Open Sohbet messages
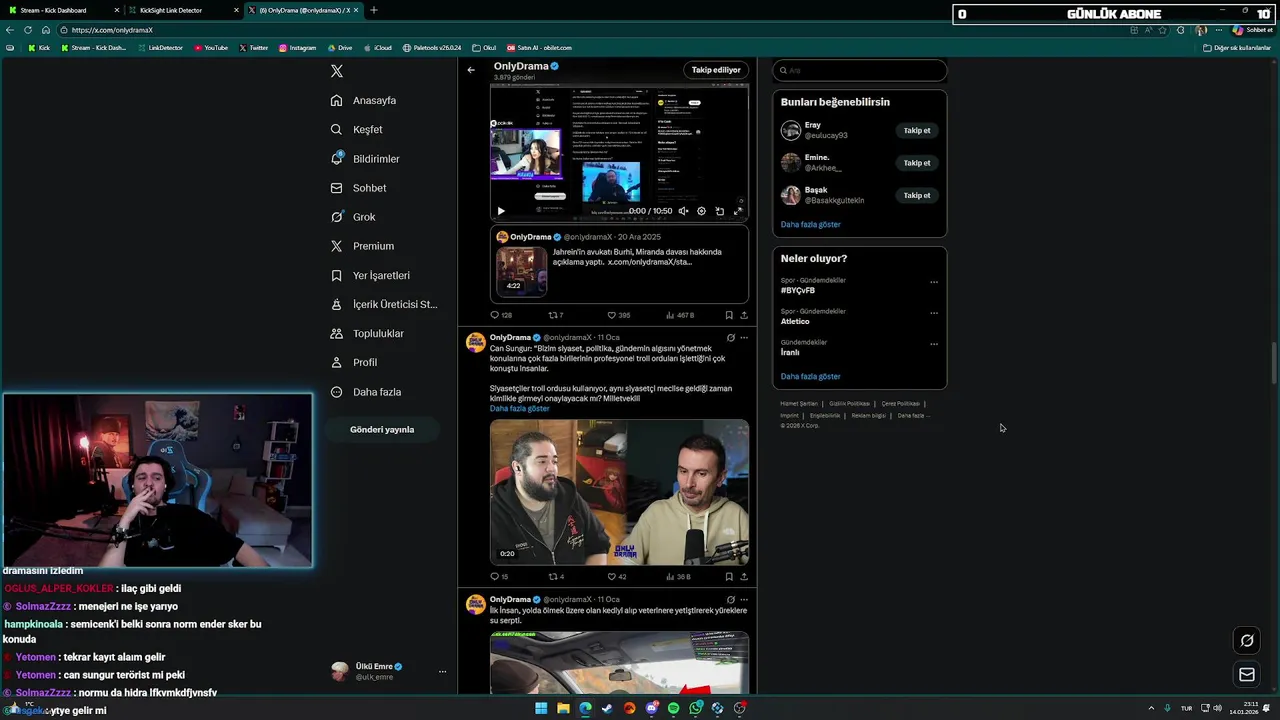The height and width of the screenshot is (720, 1280). point(358,187)
